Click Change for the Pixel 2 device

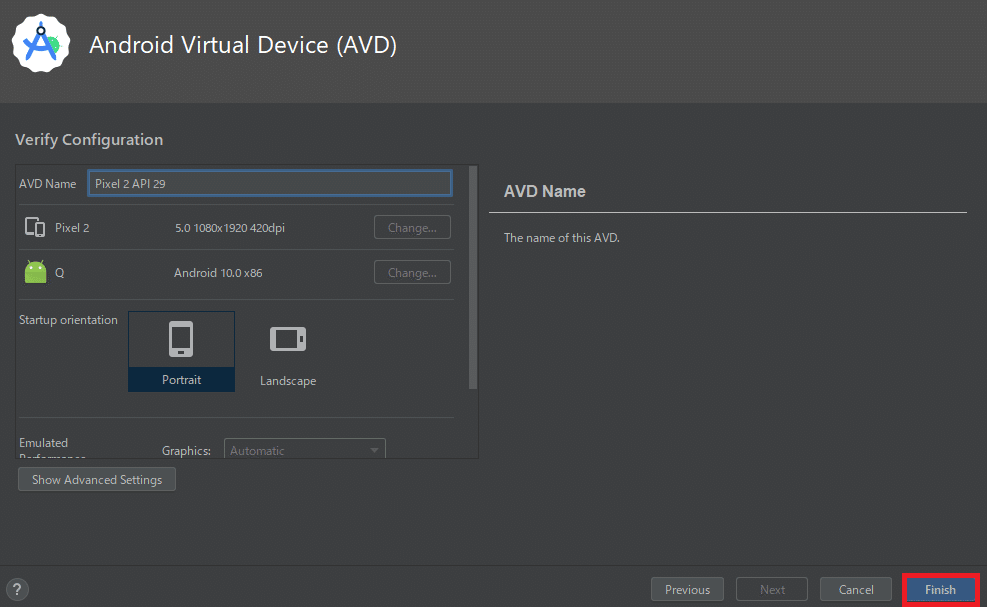pyautogui.click(x=412, y=228)
